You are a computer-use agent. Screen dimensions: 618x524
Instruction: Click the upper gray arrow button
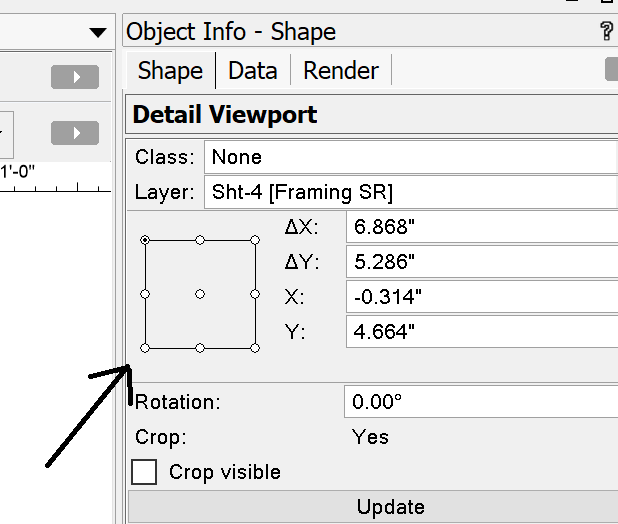[x=74, y=77]
